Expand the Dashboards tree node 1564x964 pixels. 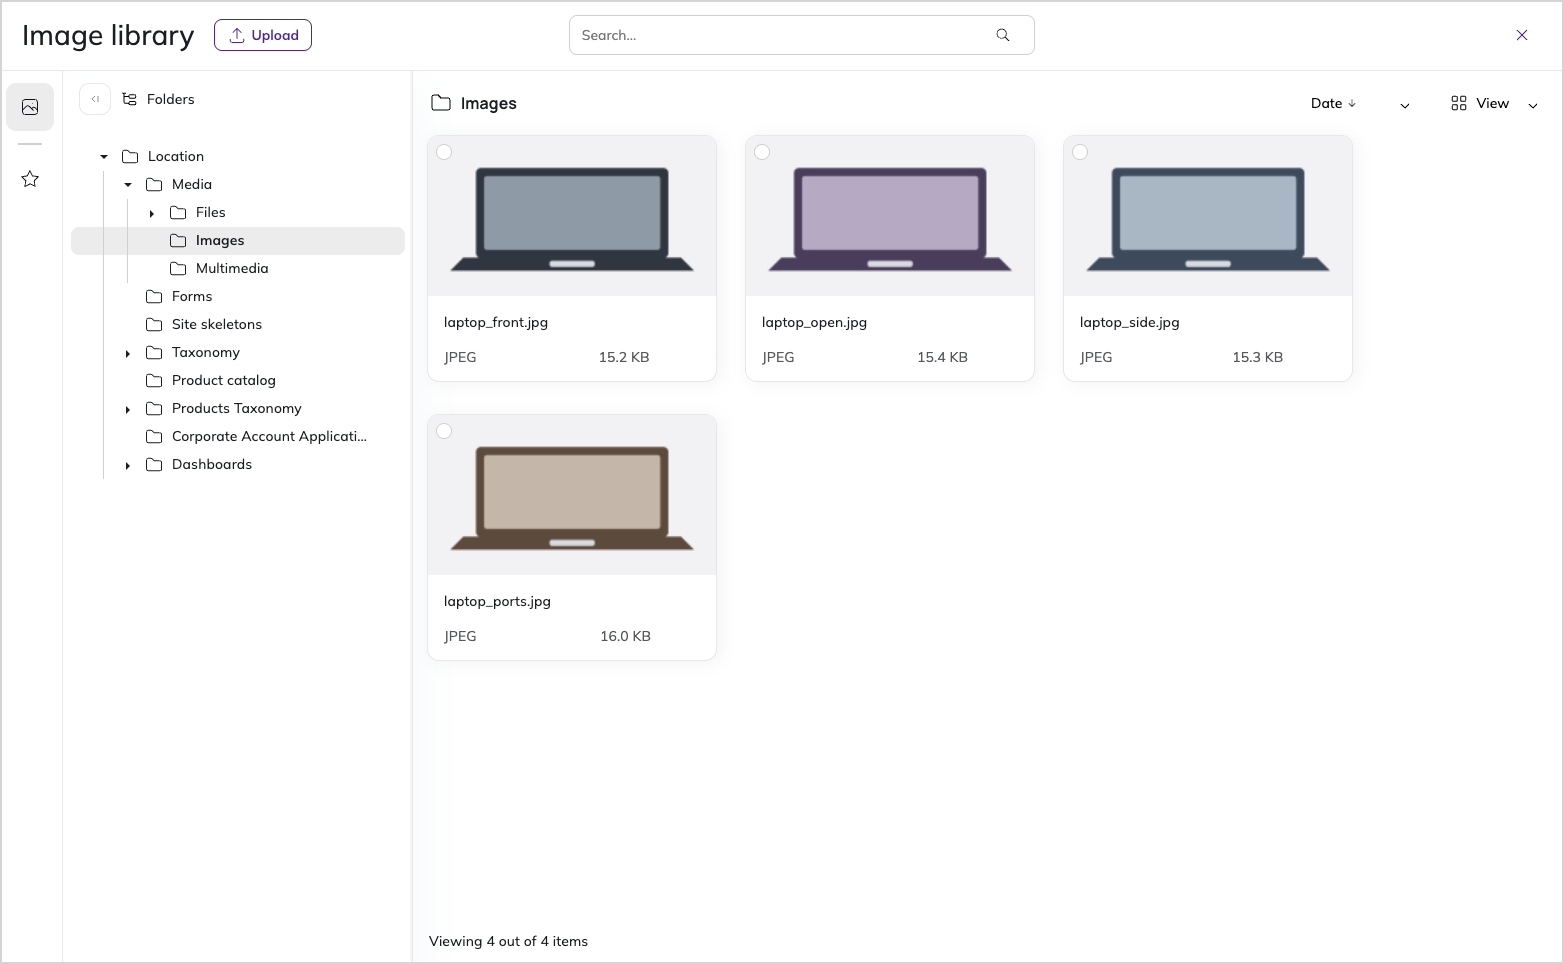(x=128, y=465)
